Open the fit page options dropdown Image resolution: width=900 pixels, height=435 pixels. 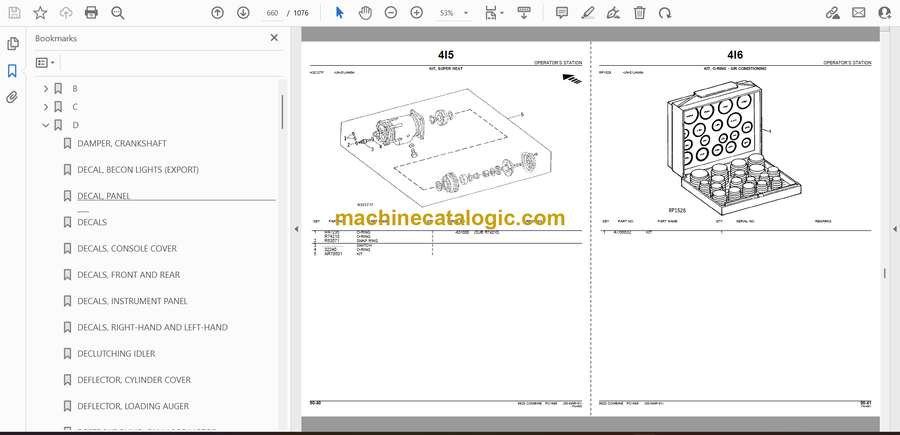click(x=494, y=13)
